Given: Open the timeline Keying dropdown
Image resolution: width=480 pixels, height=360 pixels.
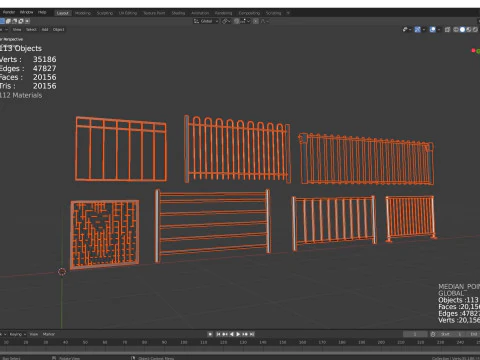Looking at the screenshot, I should (x=17, y=334).
